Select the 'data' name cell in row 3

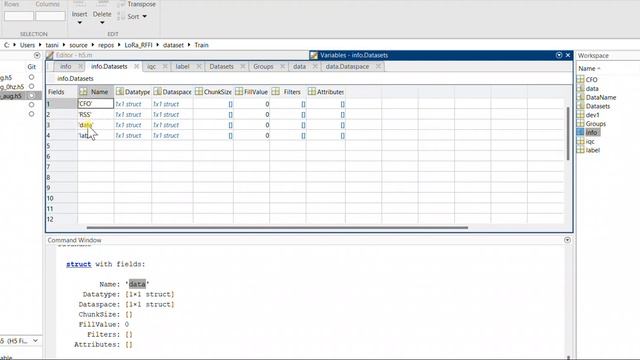tap(96, 125)
